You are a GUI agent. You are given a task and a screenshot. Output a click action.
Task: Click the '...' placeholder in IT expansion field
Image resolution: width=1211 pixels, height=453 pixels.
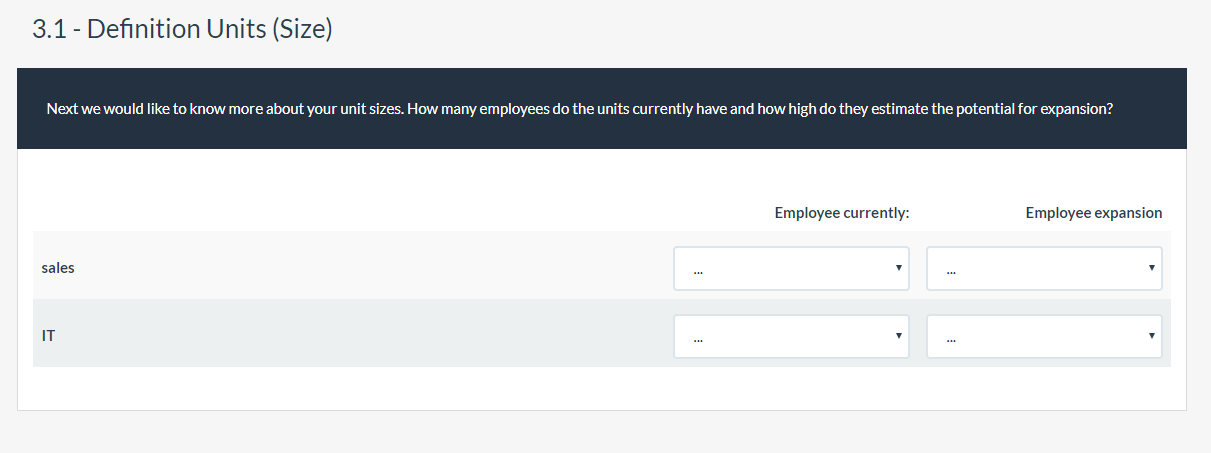click(x=950, y=338)
